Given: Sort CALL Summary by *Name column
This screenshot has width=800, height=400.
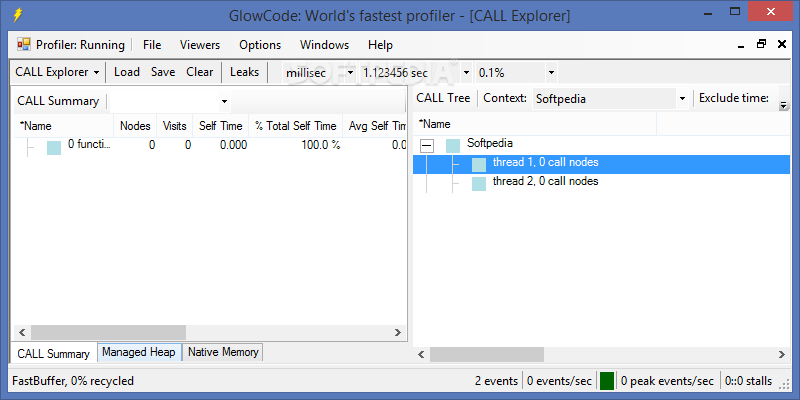Looking at the screenshot, I should coord(62,126).
